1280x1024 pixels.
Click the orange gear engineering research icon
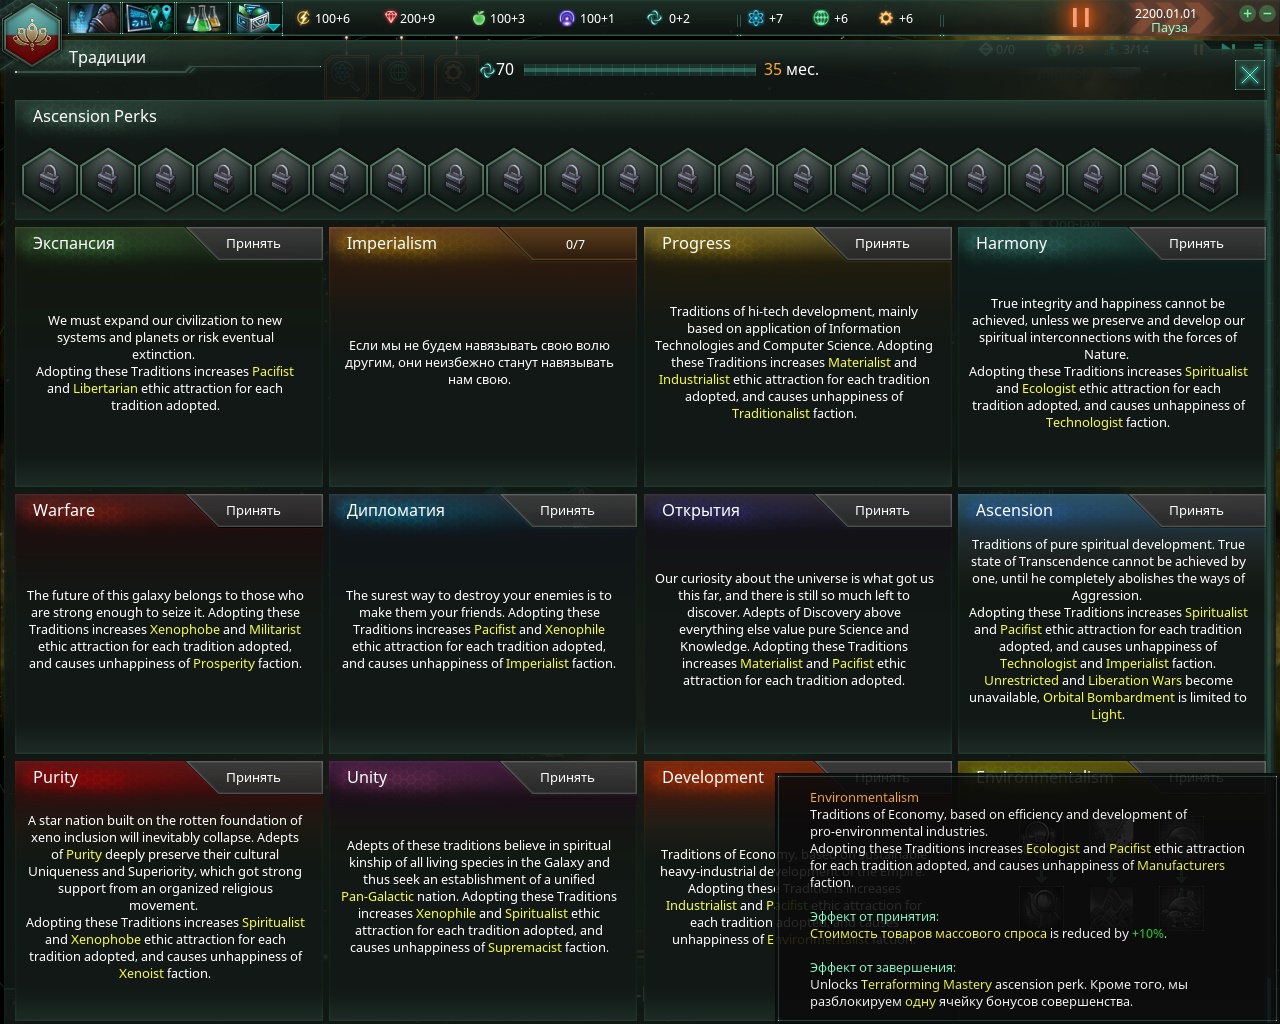pyautogui.click(x=886, y=18)
